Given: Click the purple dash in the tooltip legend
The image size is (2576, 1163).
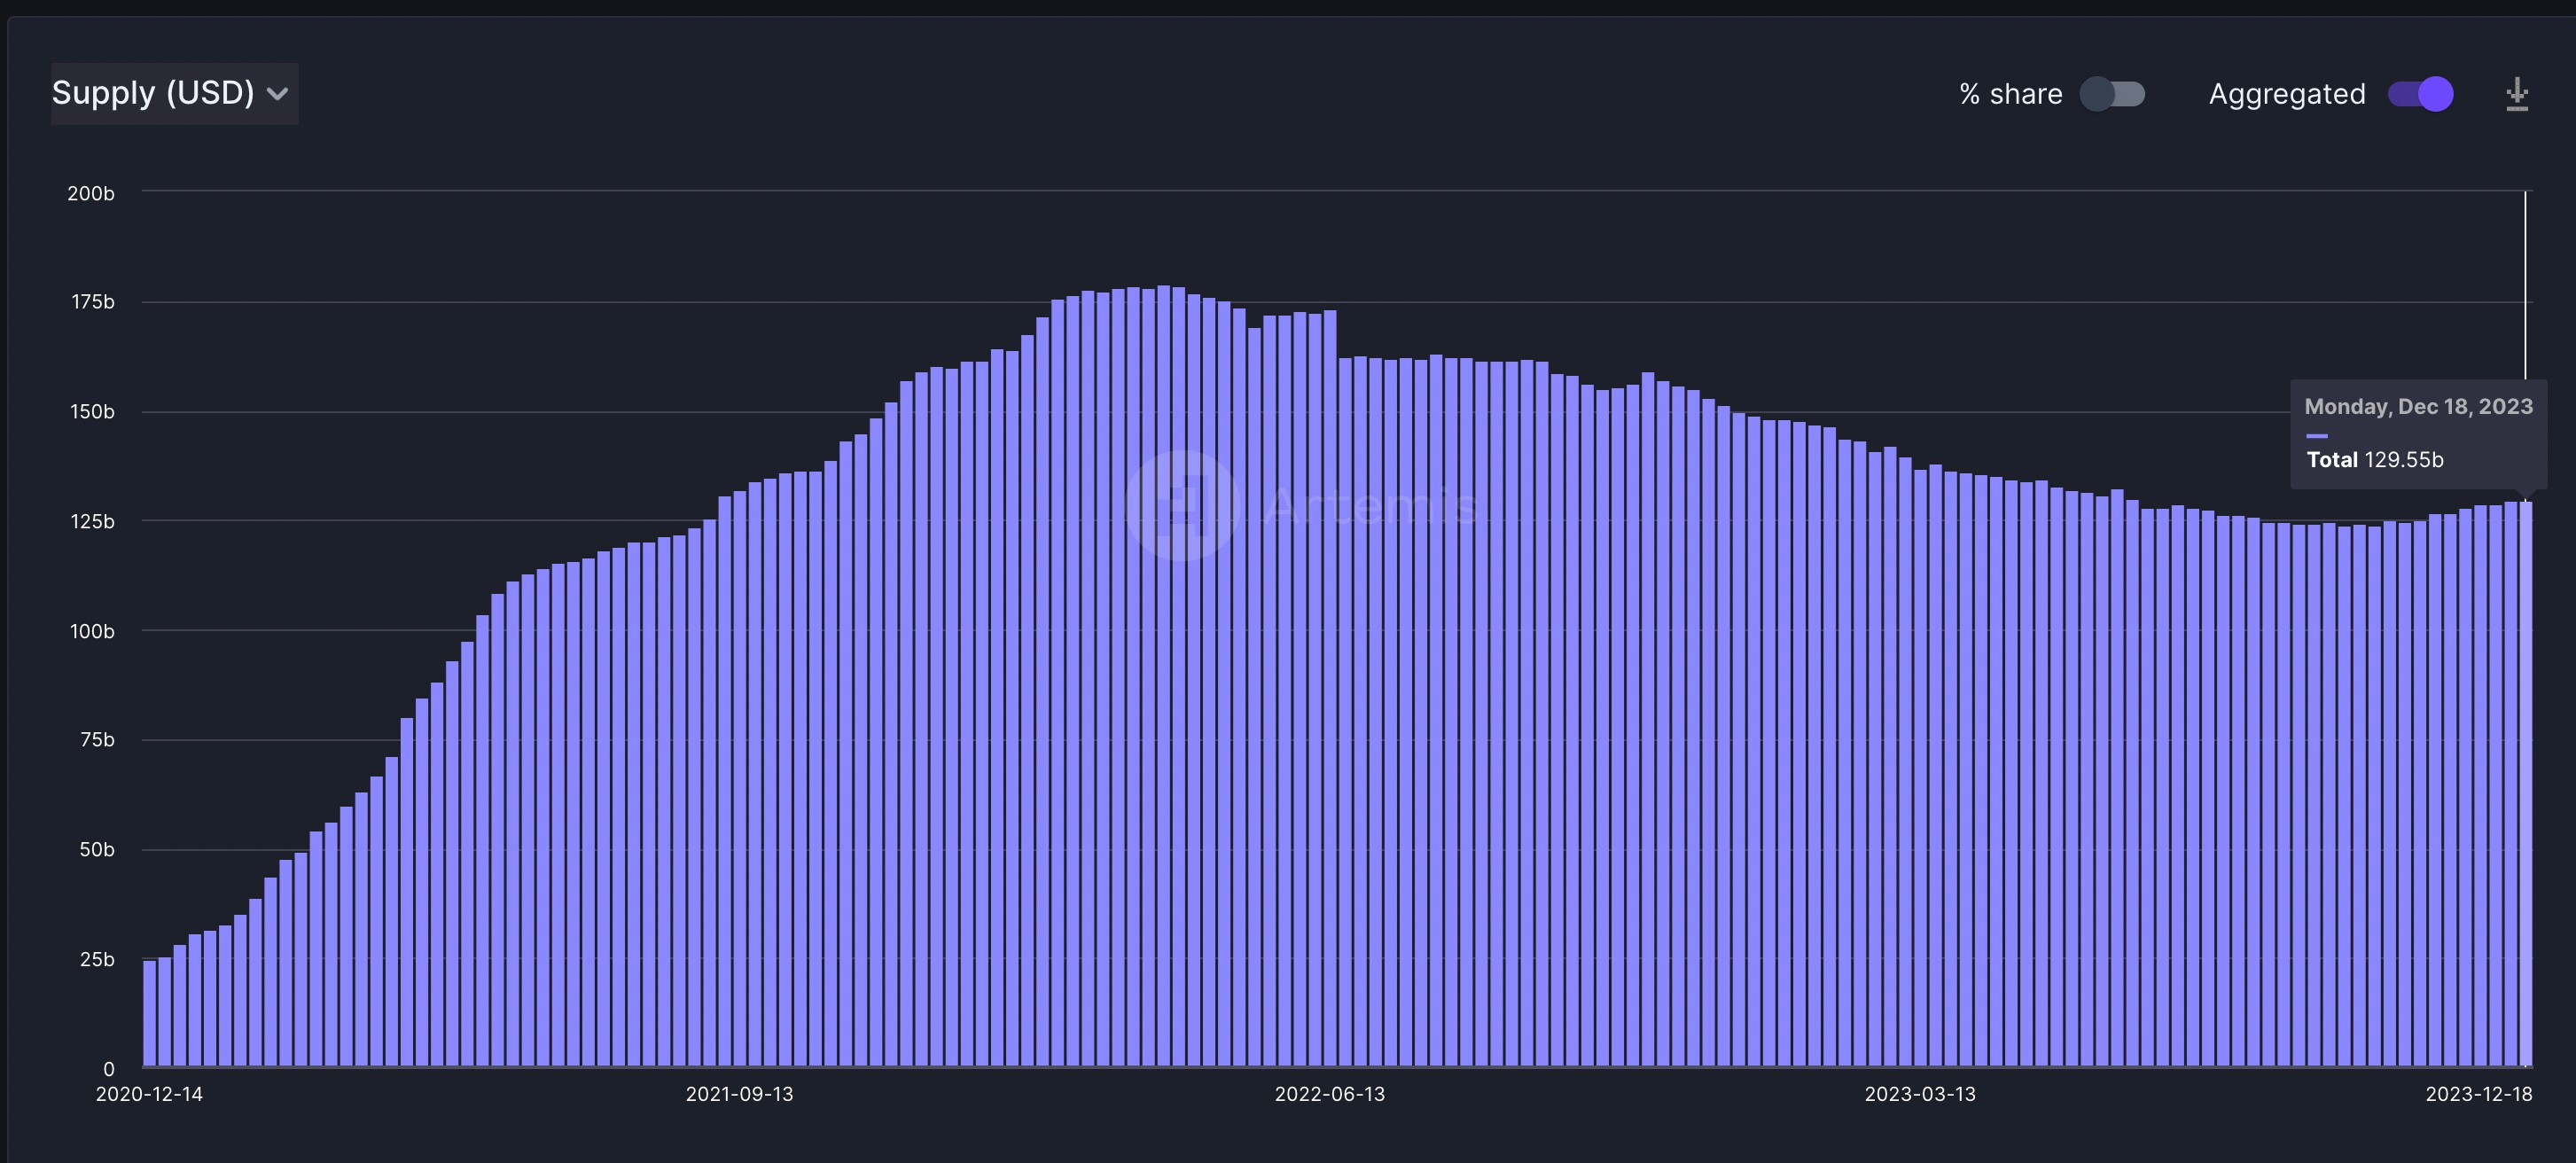Looking at the screenshot, I should pos(2317,435).
